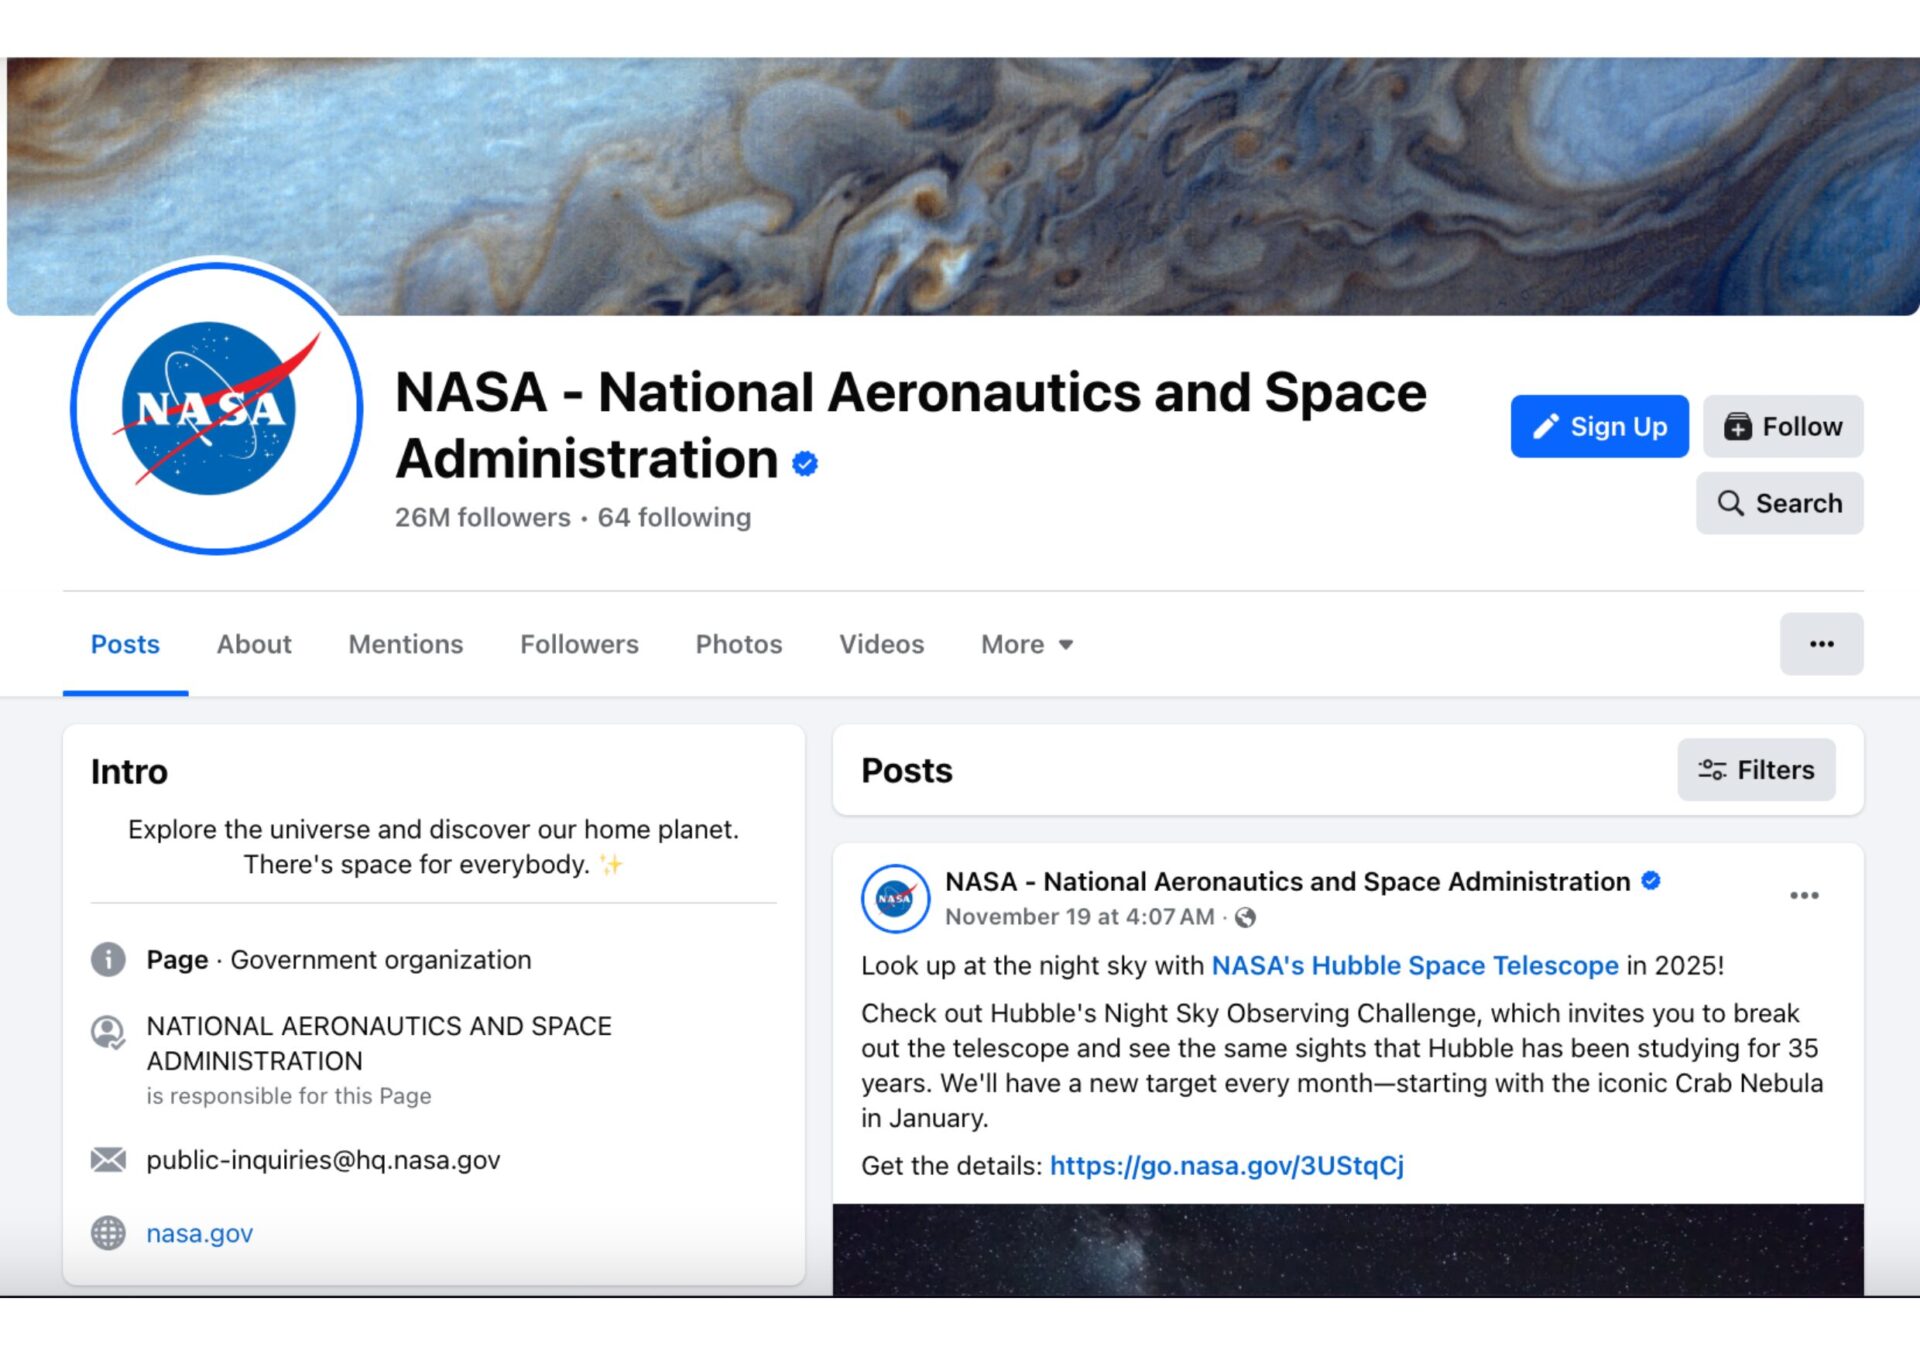
Task: Expand the More dropdown menu
Action: [x=1027, y=644]
